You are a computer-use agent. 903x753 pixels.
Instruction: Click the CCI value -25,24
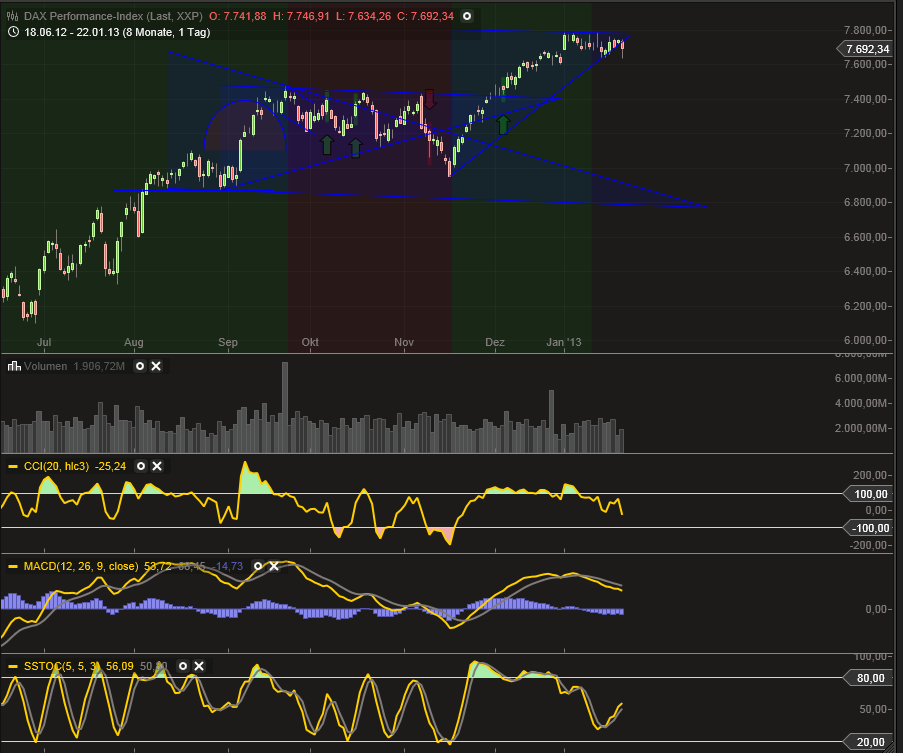[111, 466]
